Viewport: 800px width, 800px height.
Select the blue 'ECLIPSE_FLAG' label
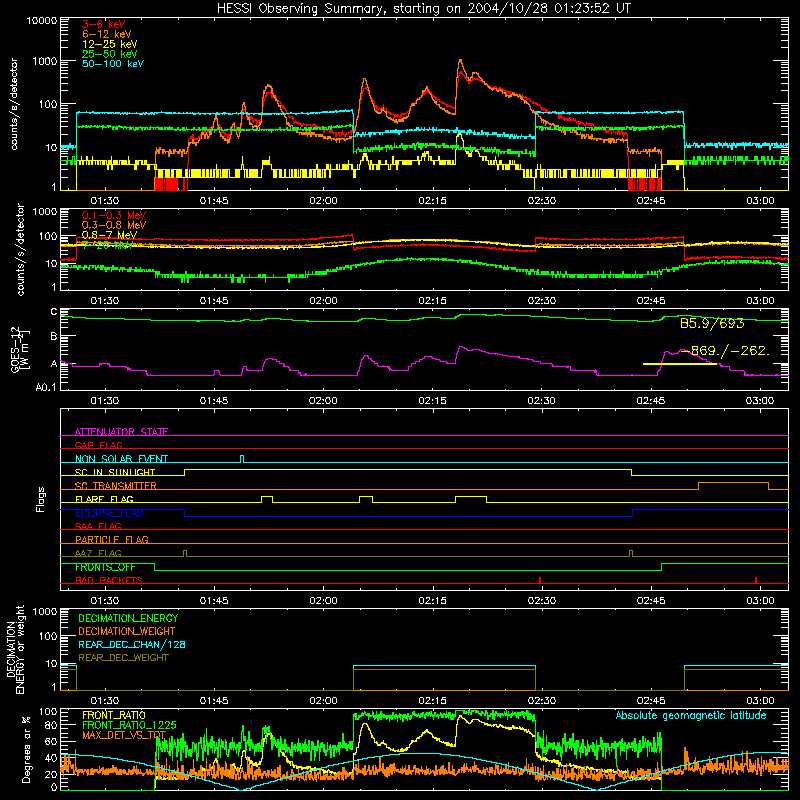click(109, 513)
